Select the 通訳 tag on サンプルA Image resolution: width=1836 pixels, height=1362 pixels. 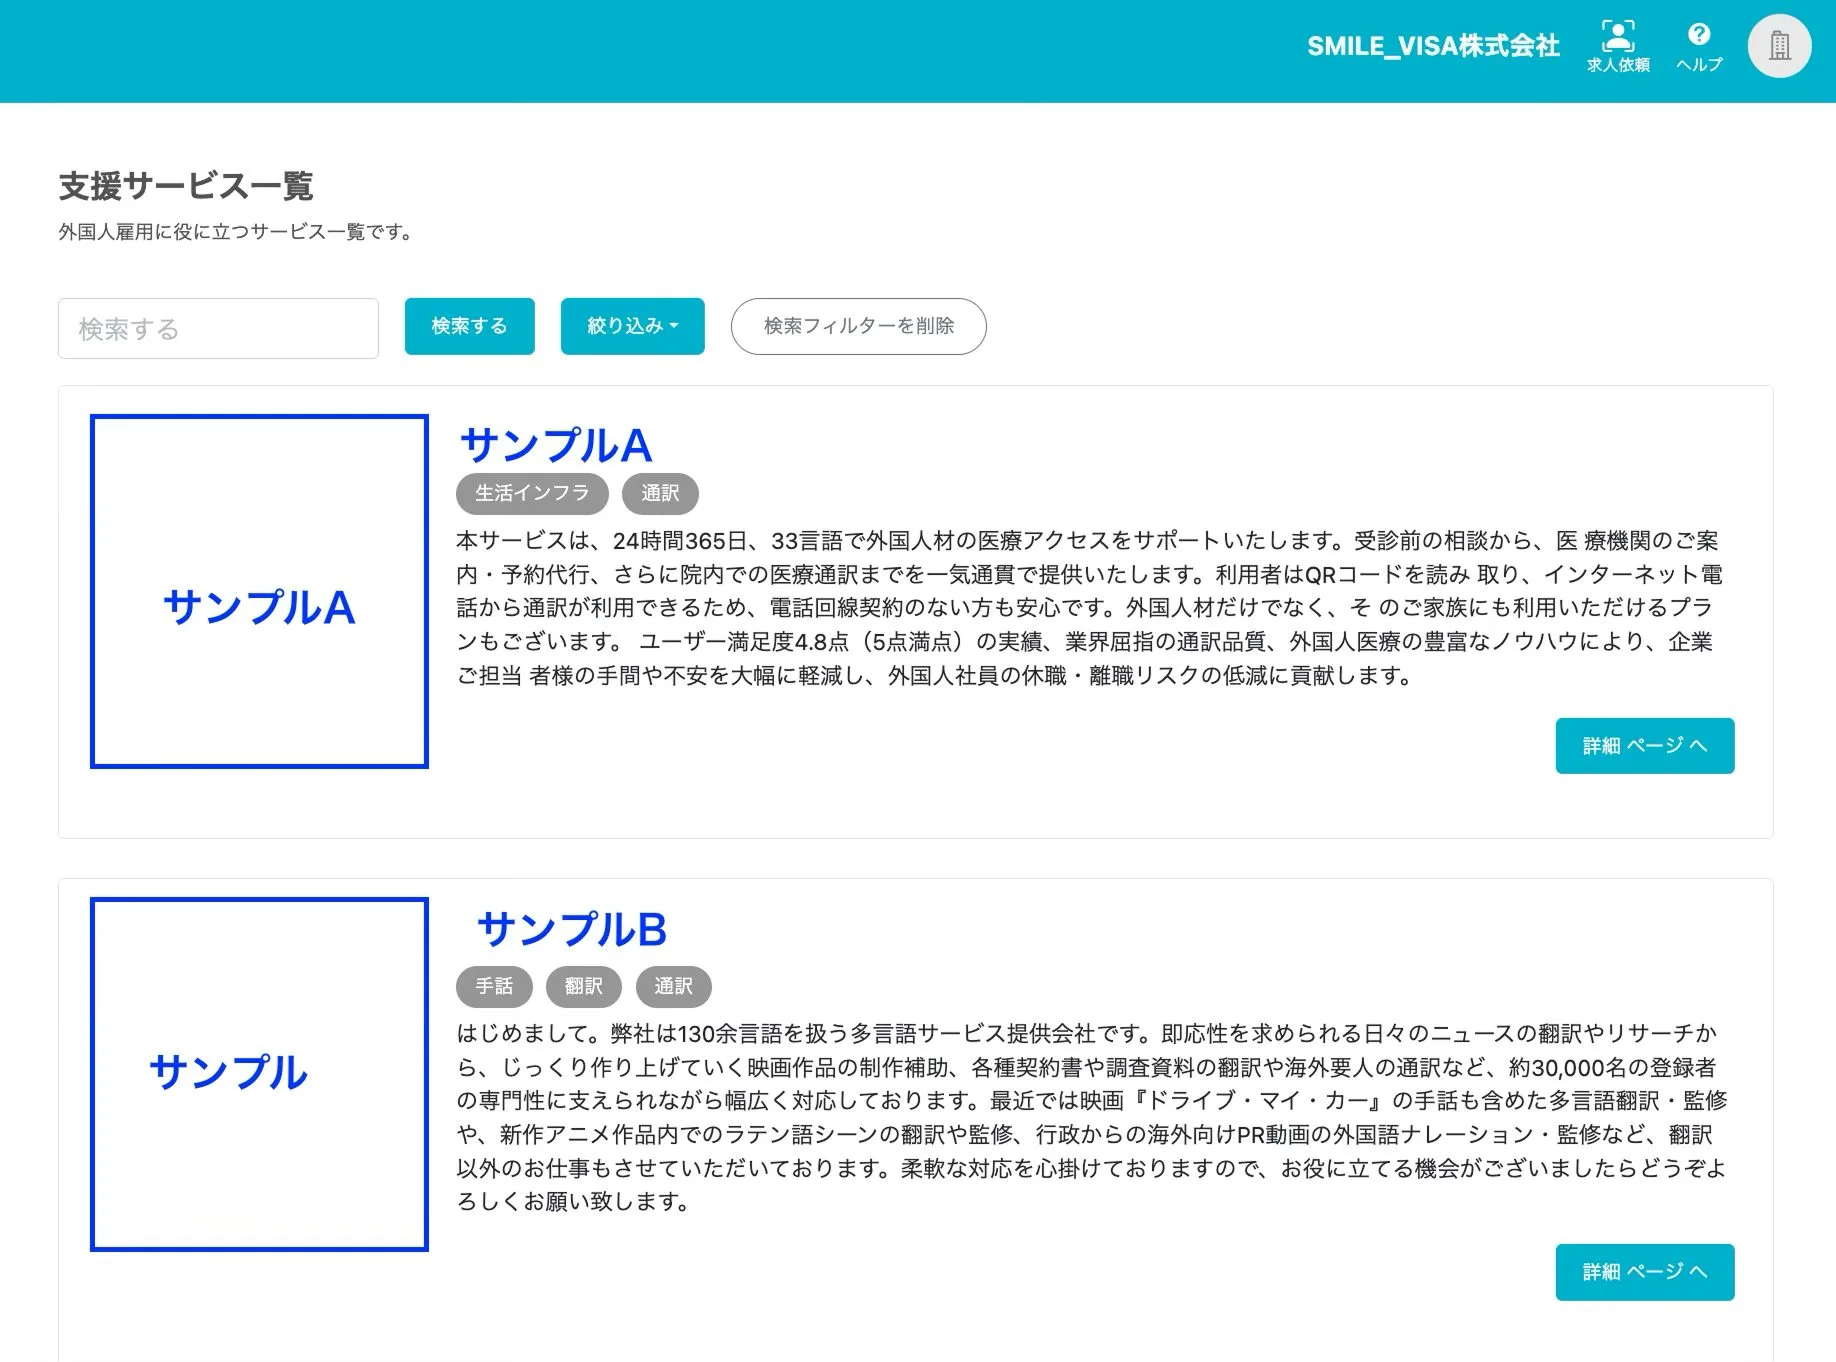click(x=660, y=493)
